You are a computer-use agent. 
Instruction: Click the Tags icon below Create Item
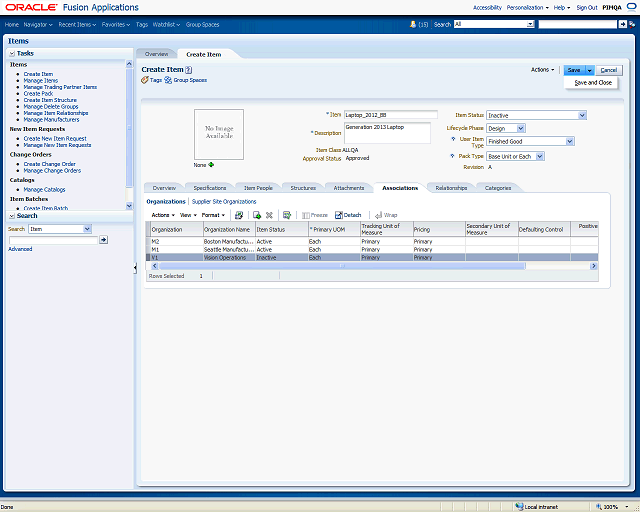[x=145, y=80]
